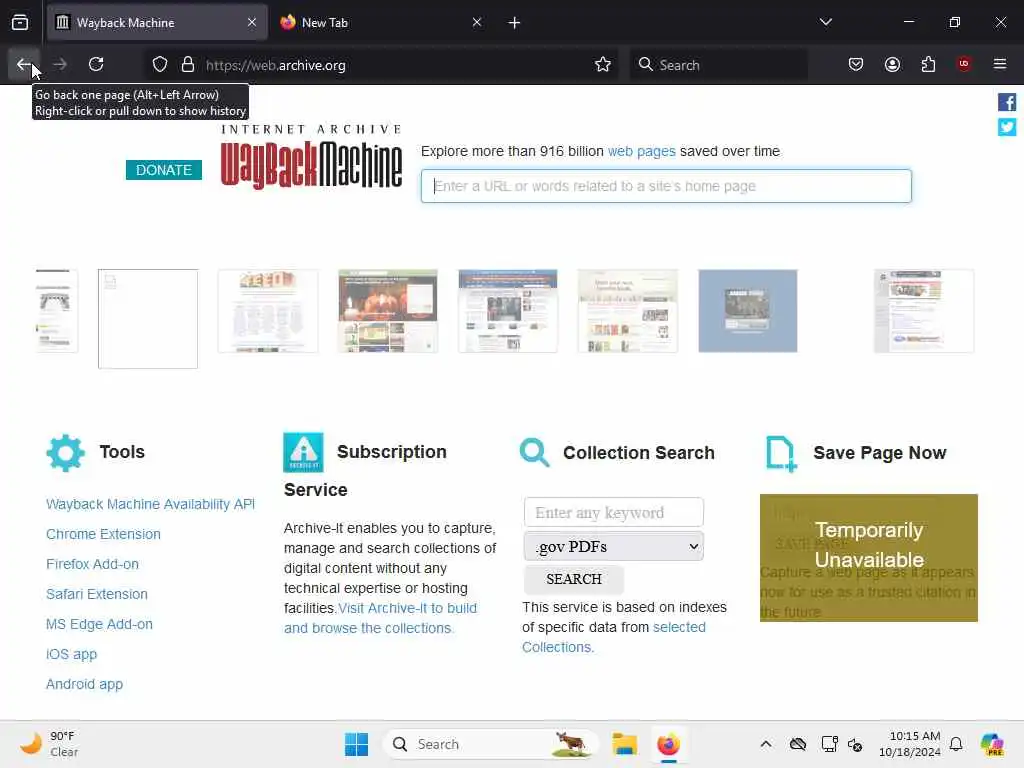1024x768 pixels.
Task: Click the Copilot icon in the taskbar
Action: point(992,744)
